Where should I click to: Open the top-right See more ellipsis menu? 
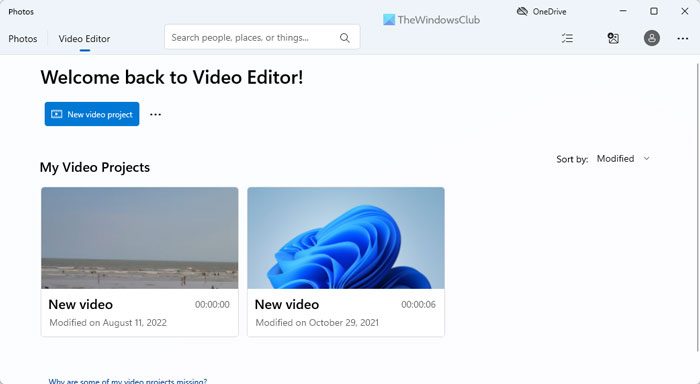click(x=683, y=38)
